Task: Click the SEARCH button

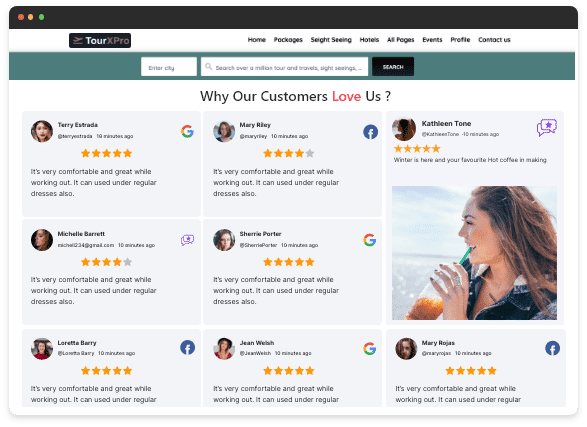Action: pos(393,67)
